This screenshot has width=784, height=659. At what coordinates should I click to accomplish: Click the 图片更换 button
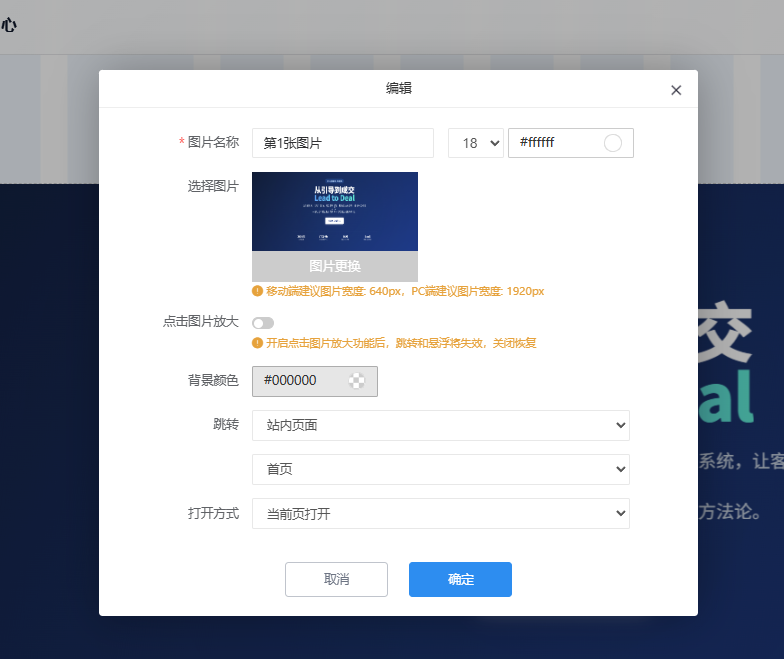tap(334, 266)
